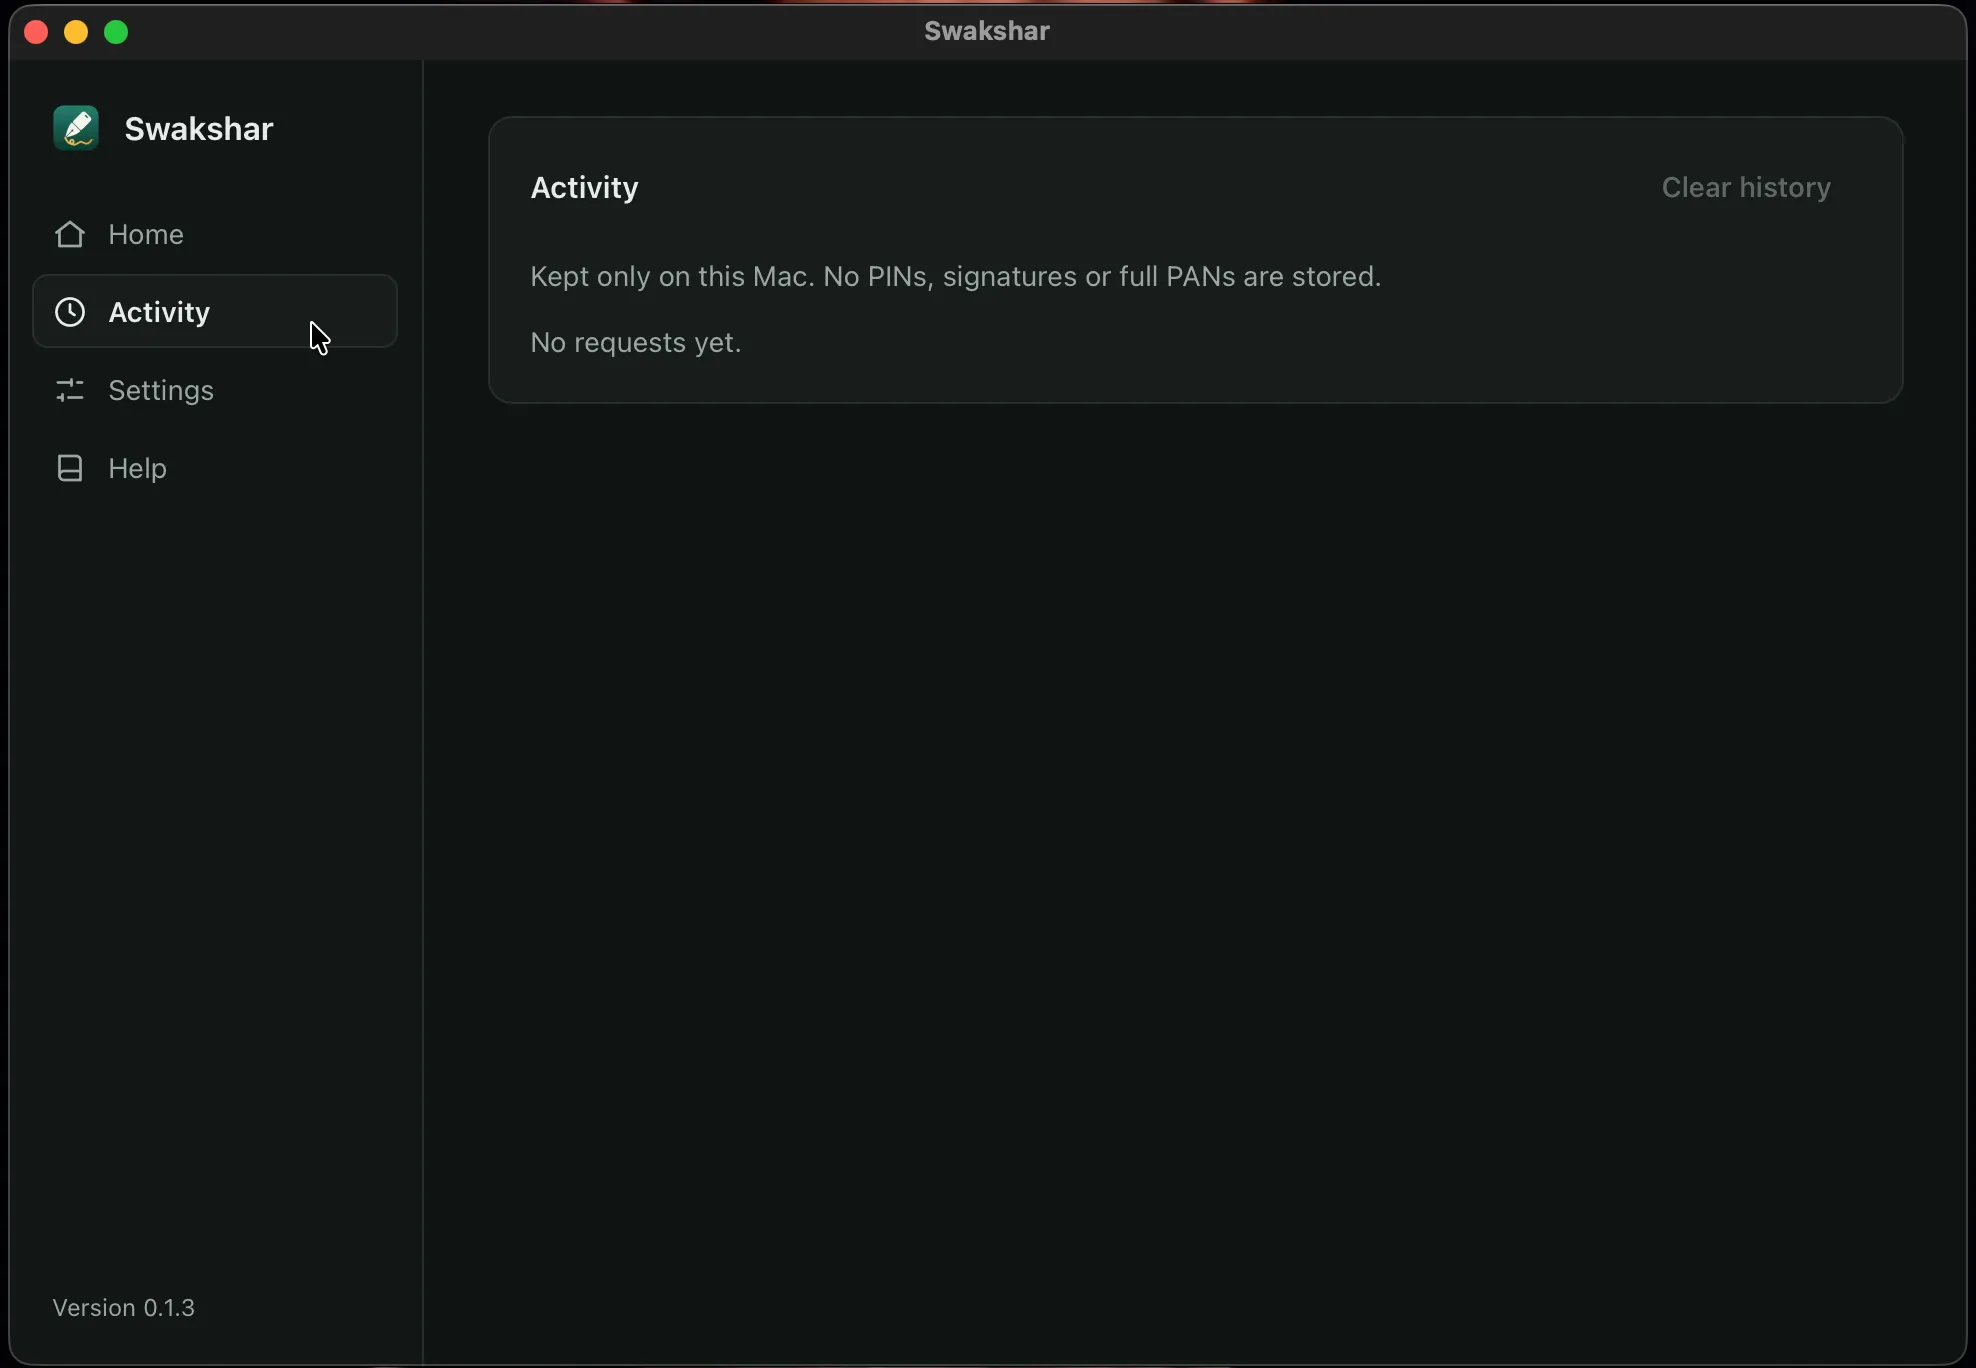Minimize the Swakshar window
Screen dimensions: 1976x1368
click(76, 32)
